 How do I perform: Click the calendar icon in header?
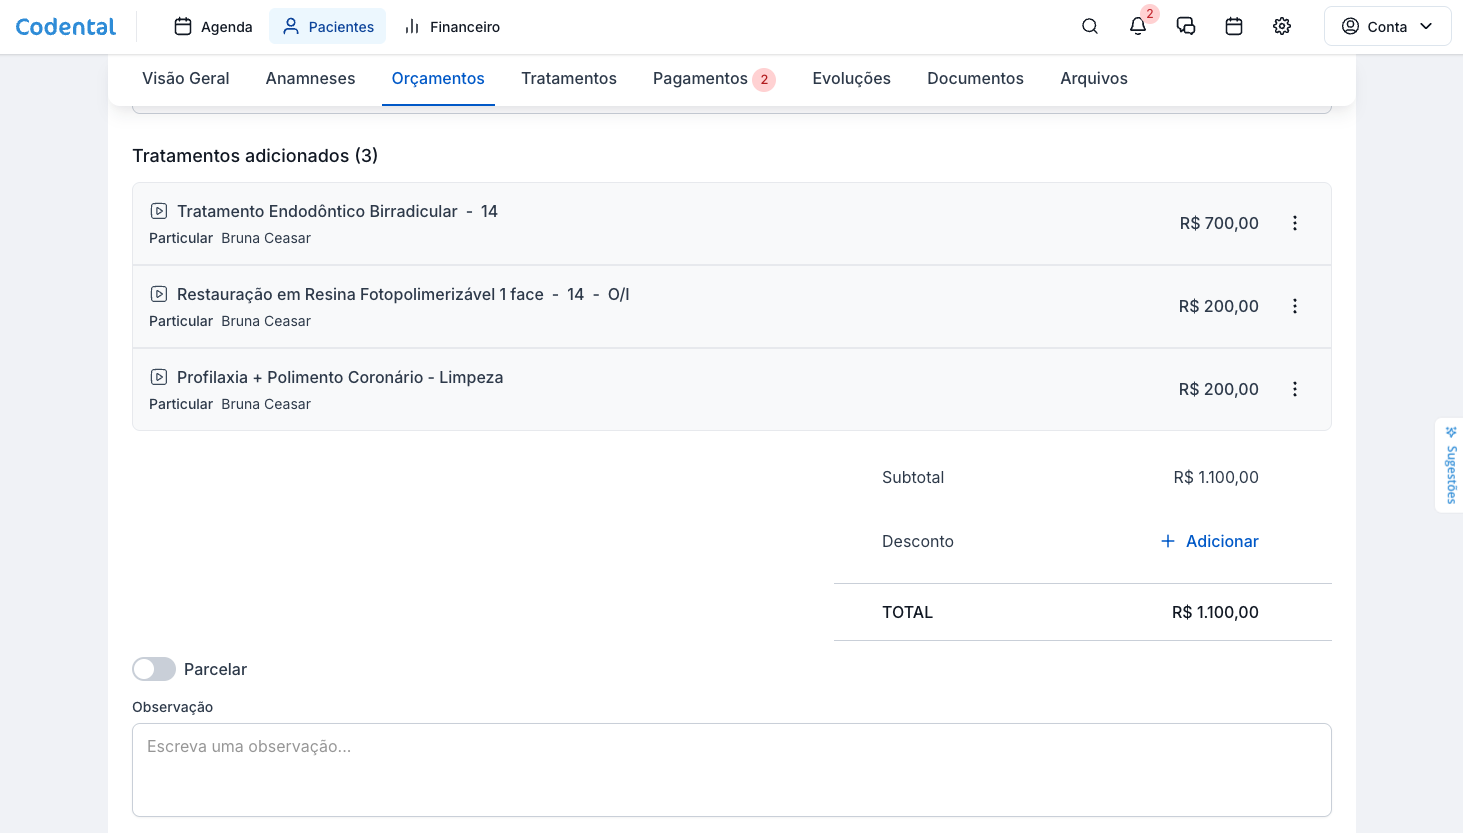point(1234,27)
